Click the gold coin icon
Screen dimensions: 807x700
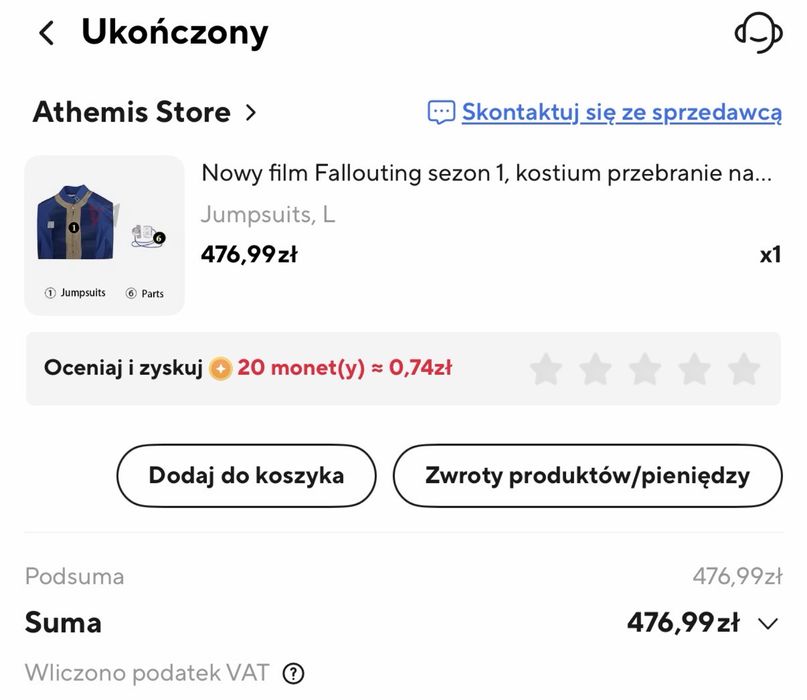(x=221, y=368)
